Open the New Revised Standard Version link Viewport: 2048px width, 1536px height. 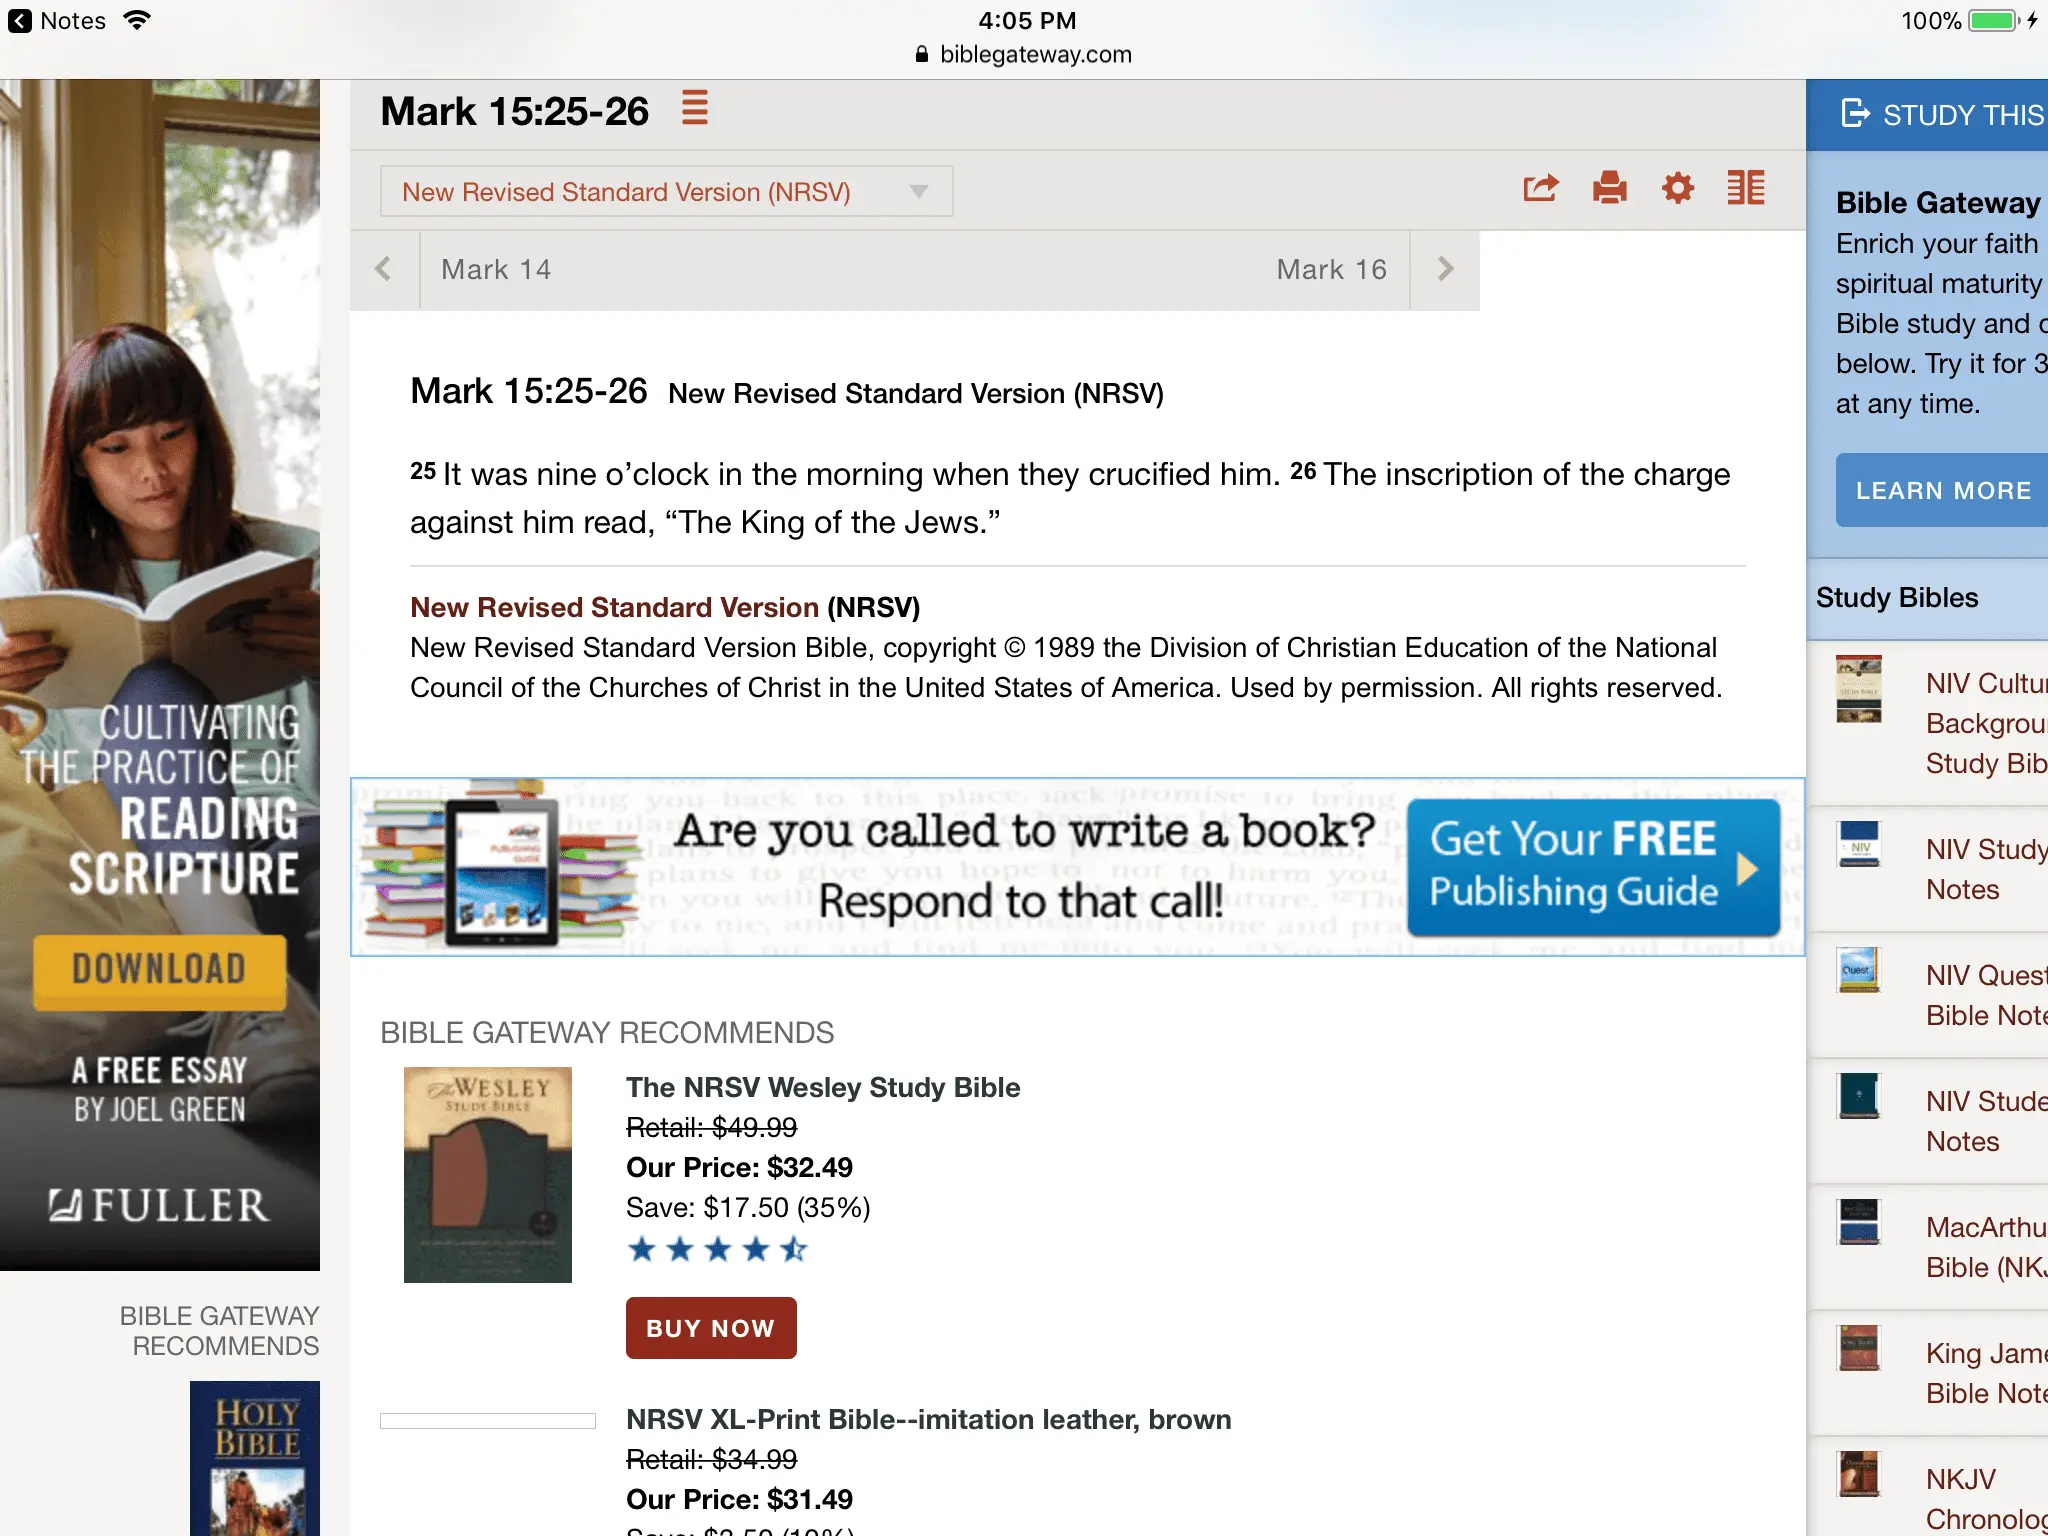point(614,608)
